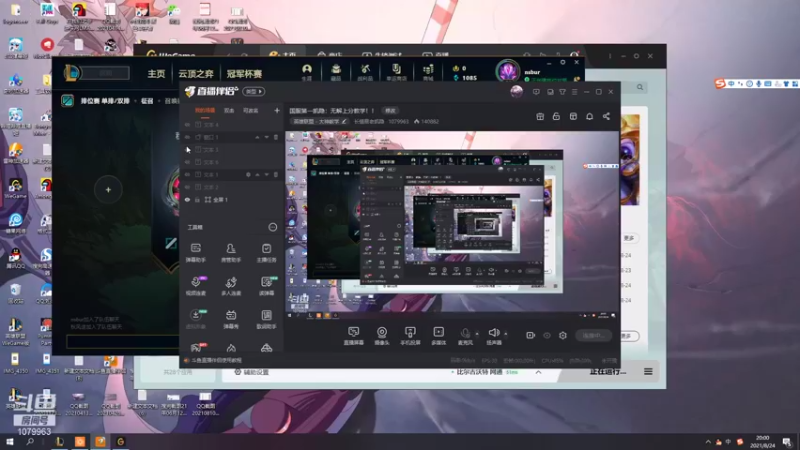Mute the 扬声器 speaker
This screenshot has height=450, width=800.
[x=493, y=336]
